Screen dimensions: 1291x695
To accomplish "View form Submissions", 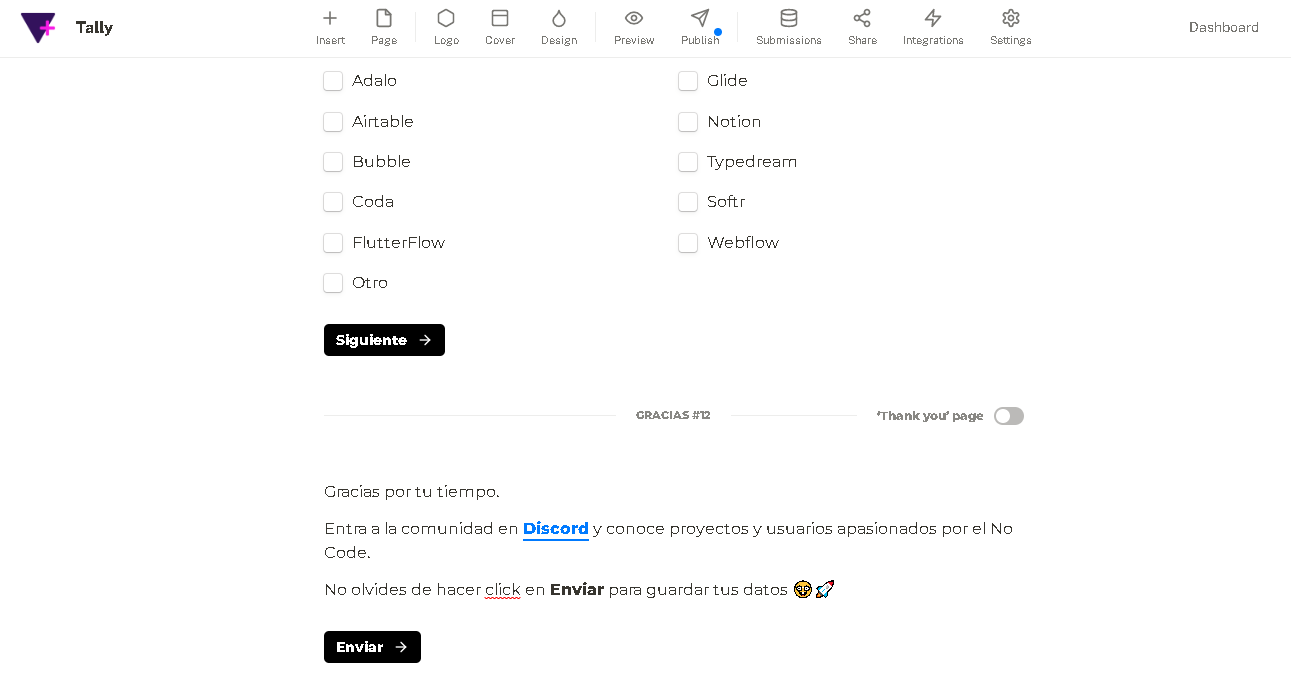I will [788, 27].
